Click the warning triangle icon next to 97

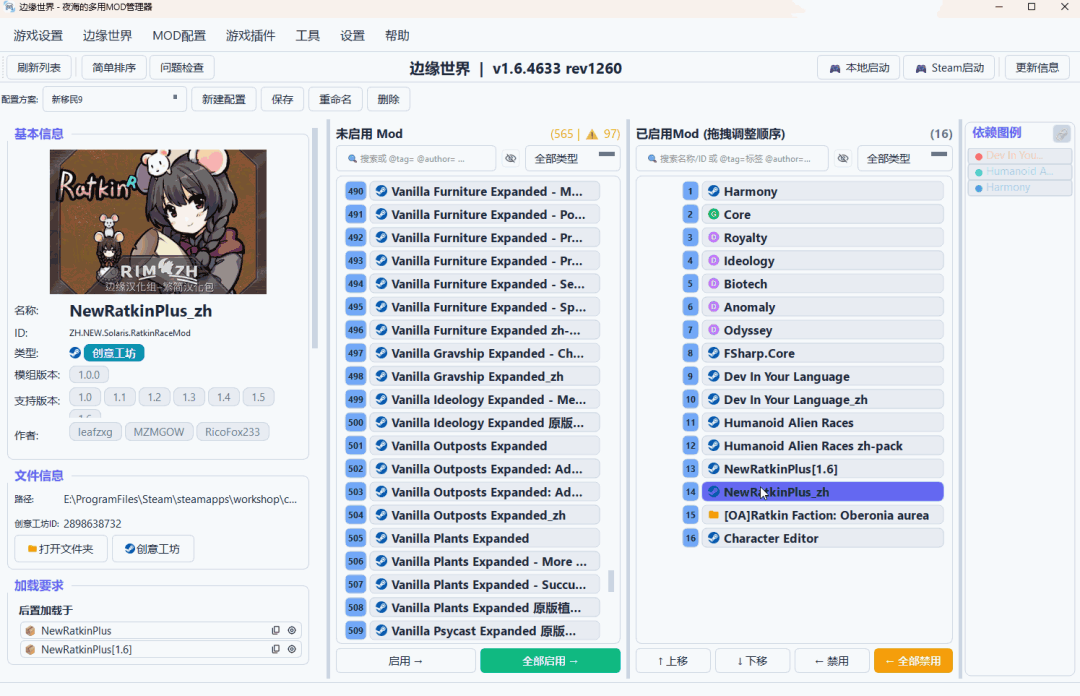point(592,134)
